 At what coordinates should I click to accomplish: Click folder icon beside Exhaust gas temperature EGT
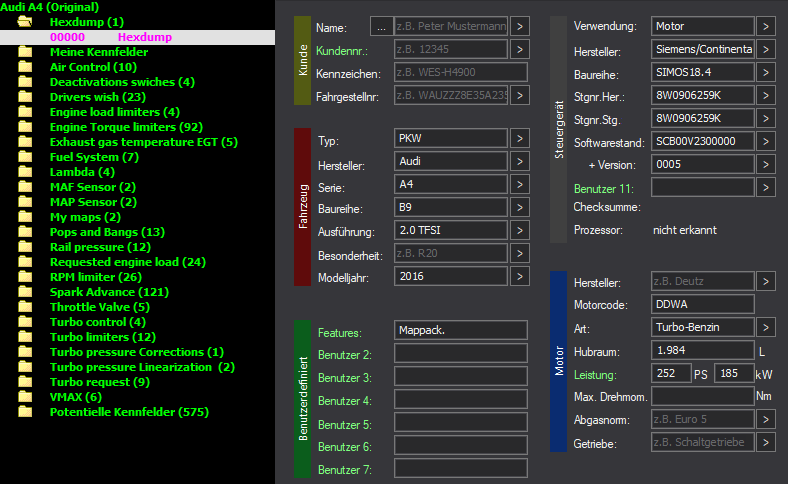click(25, 142)
